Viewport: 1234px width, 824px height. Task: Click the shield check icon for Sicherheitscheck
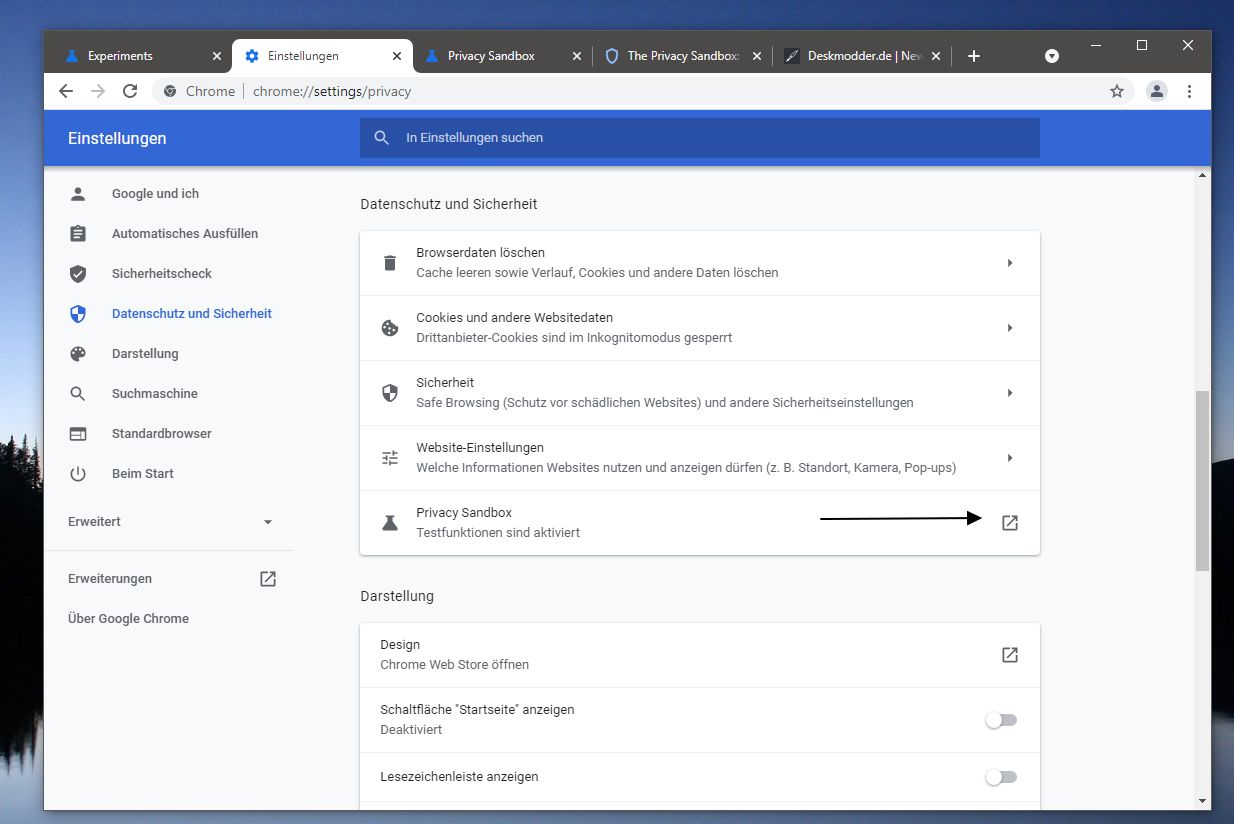78,274
